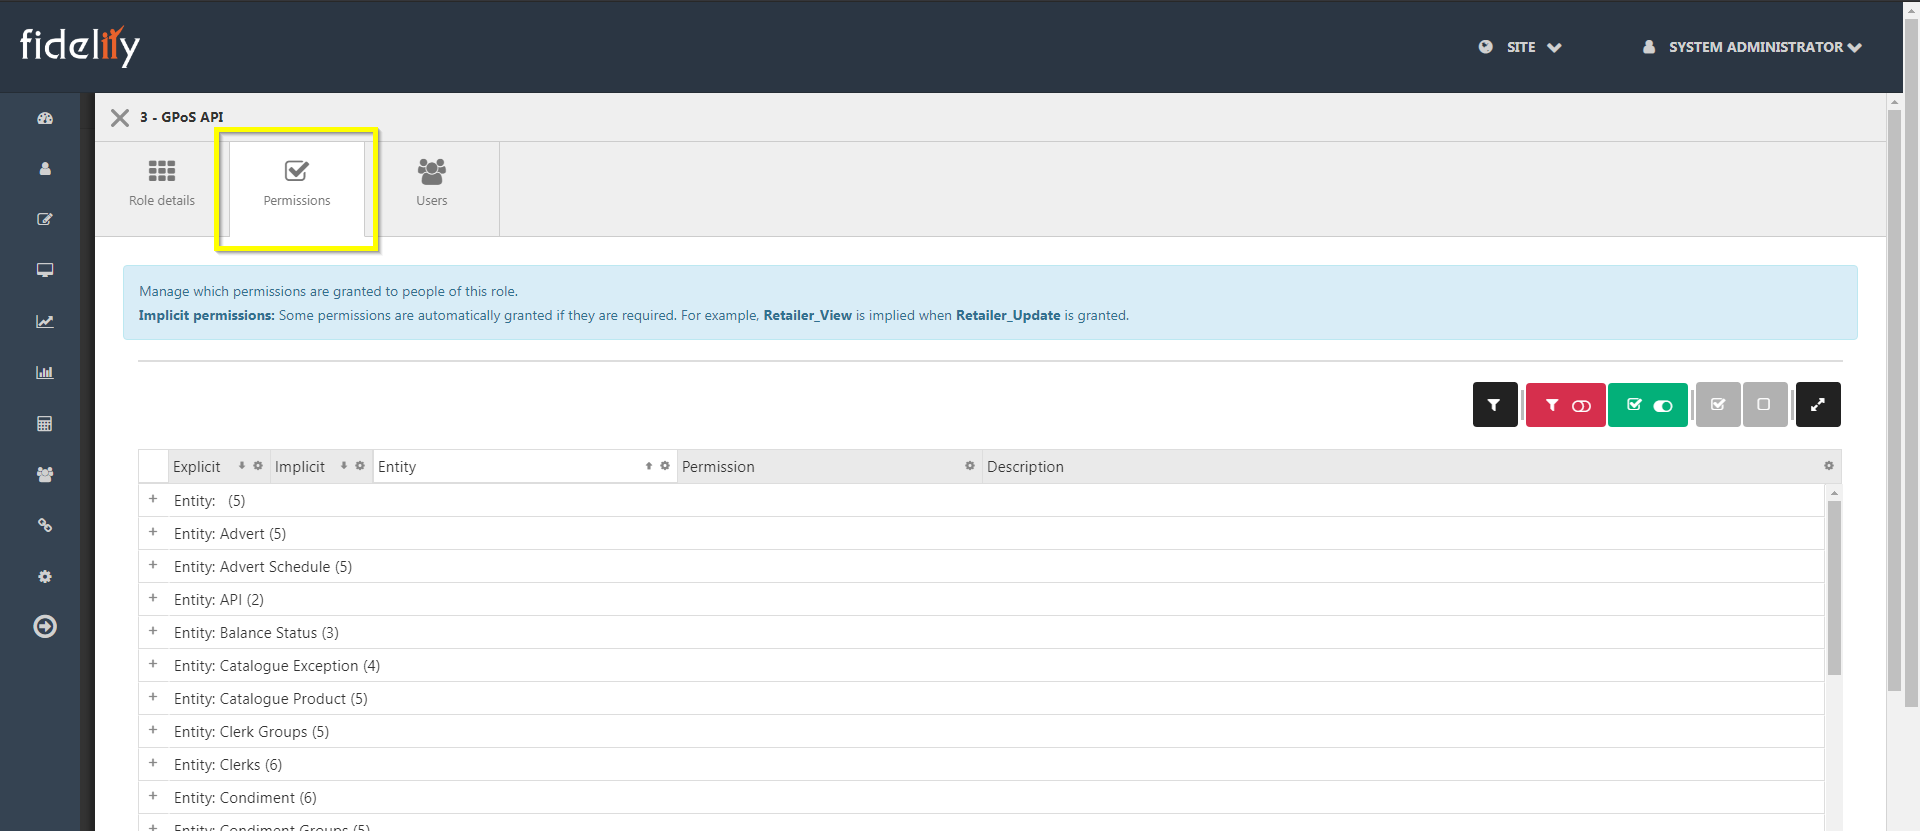This screenshot has width=1920, height=831.
Task: Click the black expand fullscreen arrows button
Action: click(x=1818, y=405)
